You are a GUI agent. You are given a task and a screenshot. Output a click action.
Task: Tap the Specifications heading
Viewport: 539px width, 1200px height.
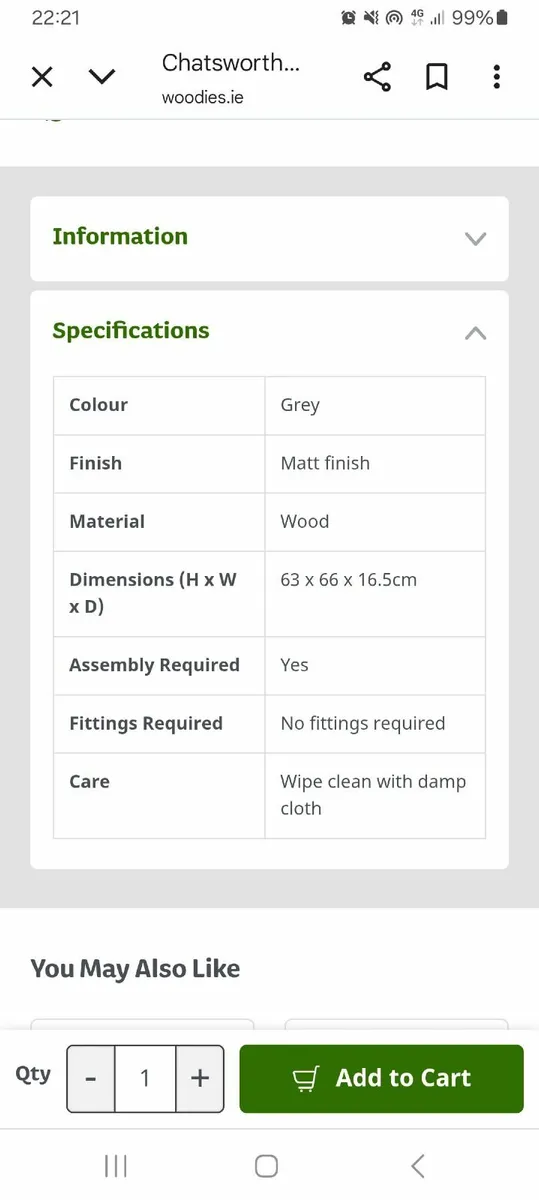(131, 331)
